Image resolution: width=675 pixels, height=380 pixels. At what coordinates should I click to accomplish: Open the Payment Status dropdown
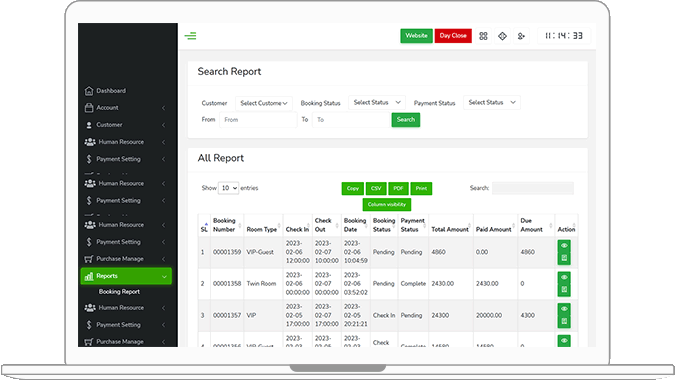pos(492,102)
